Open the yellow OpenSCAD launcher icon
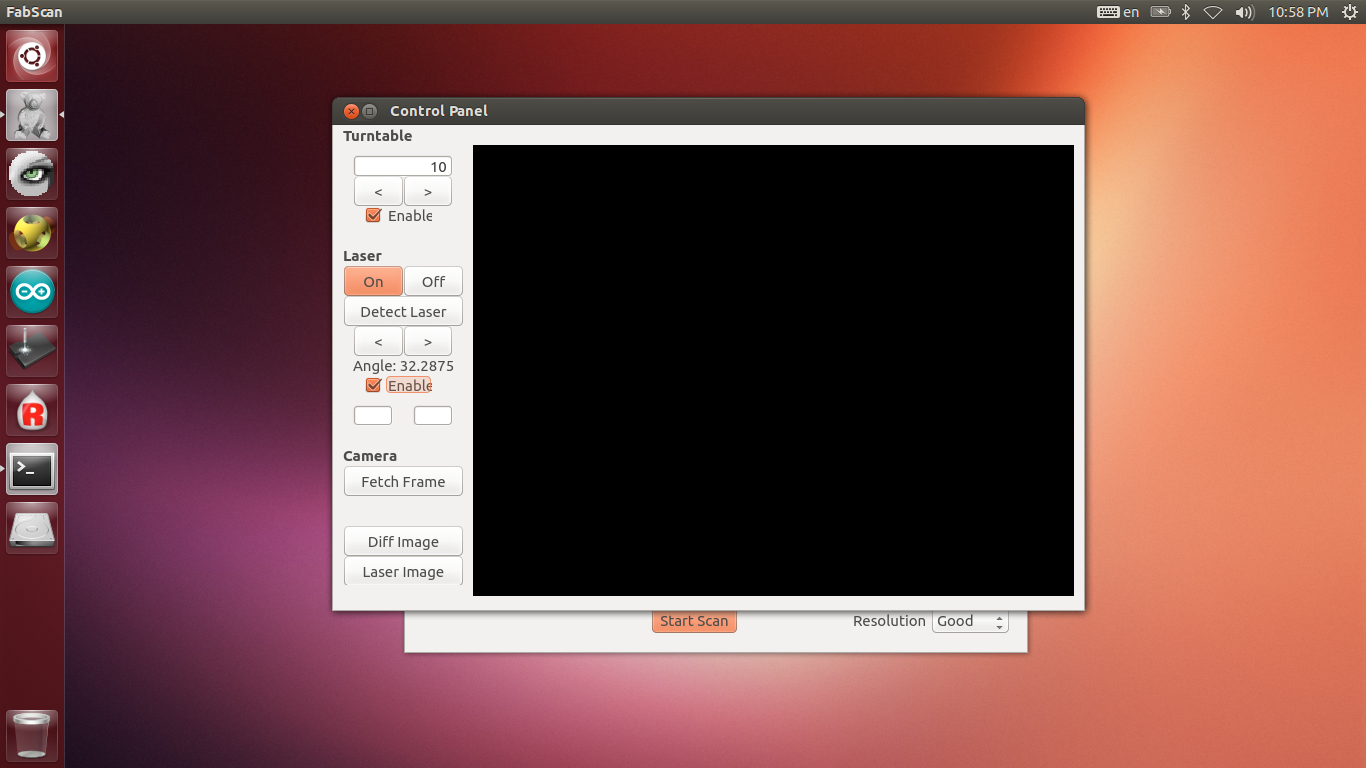 [32, 233]
